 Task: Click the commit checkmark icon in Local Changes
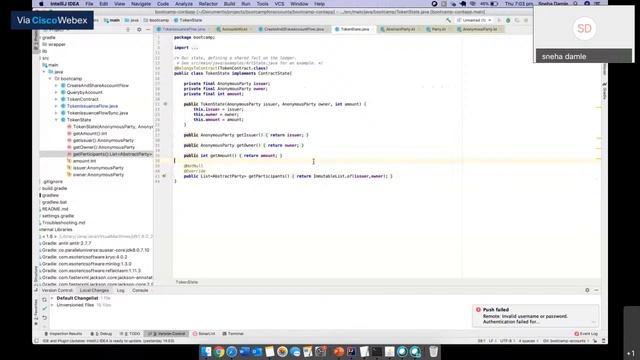[44, 309]
